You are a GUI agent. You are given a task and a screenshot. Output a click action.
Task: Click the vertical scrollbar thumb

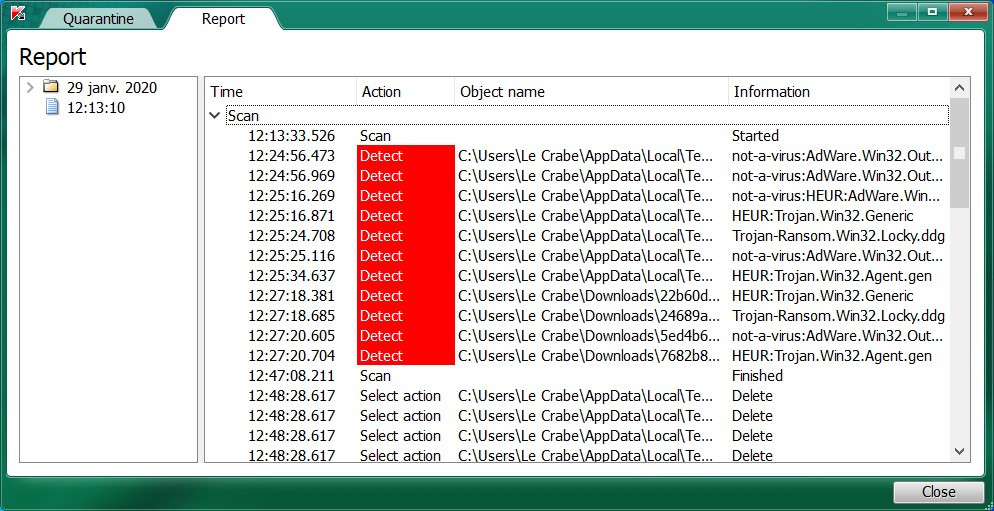959,153
